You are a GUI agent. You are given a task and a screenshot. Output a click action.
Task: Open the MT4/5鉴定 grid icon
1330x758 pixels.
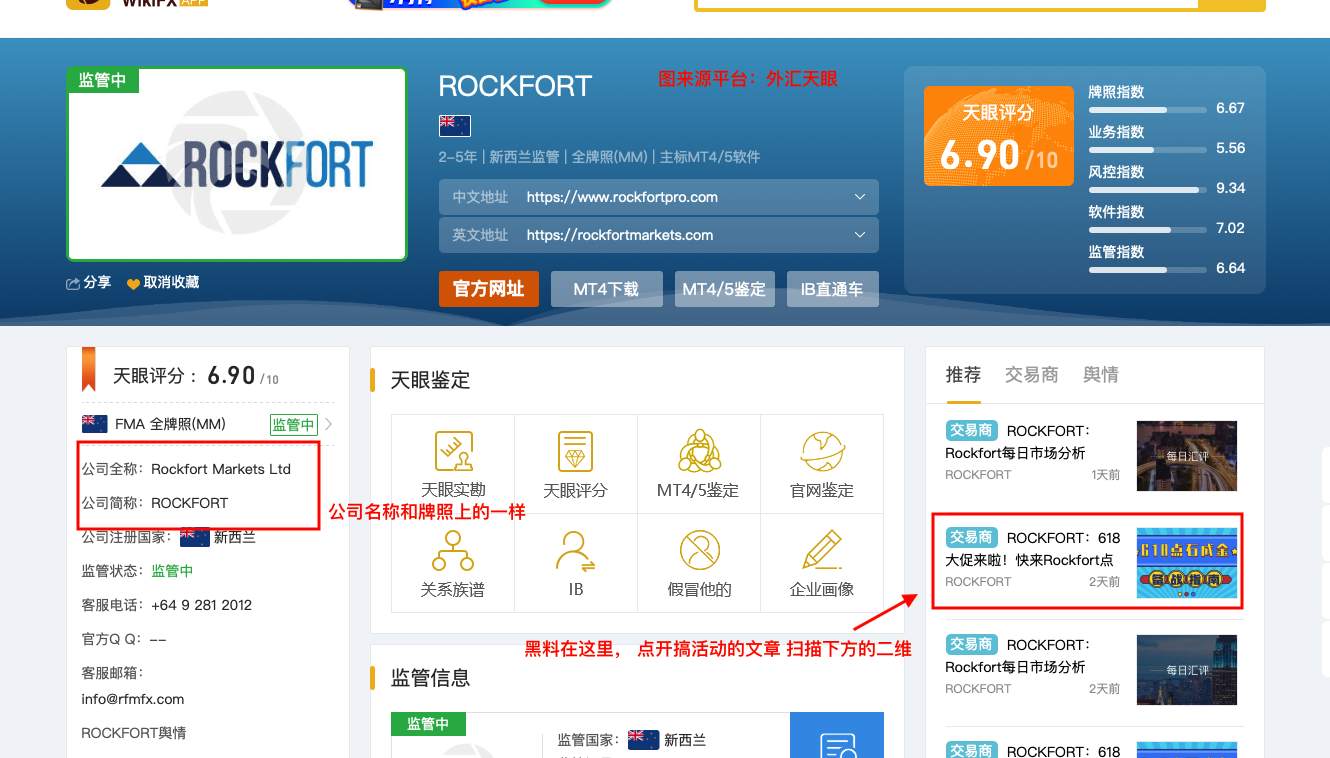699,451
